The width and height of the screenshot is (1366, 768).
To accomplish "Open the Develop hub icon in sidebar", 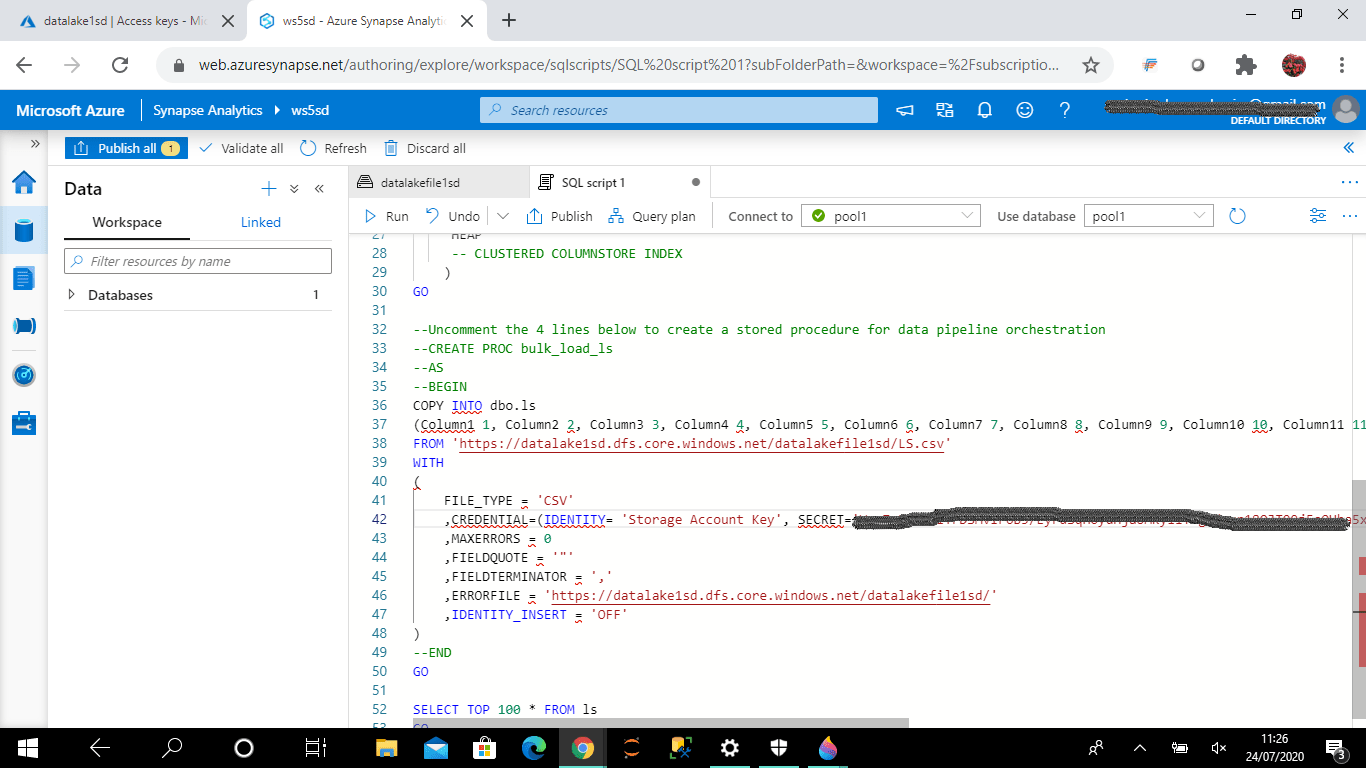I will (x=24, y=278).
